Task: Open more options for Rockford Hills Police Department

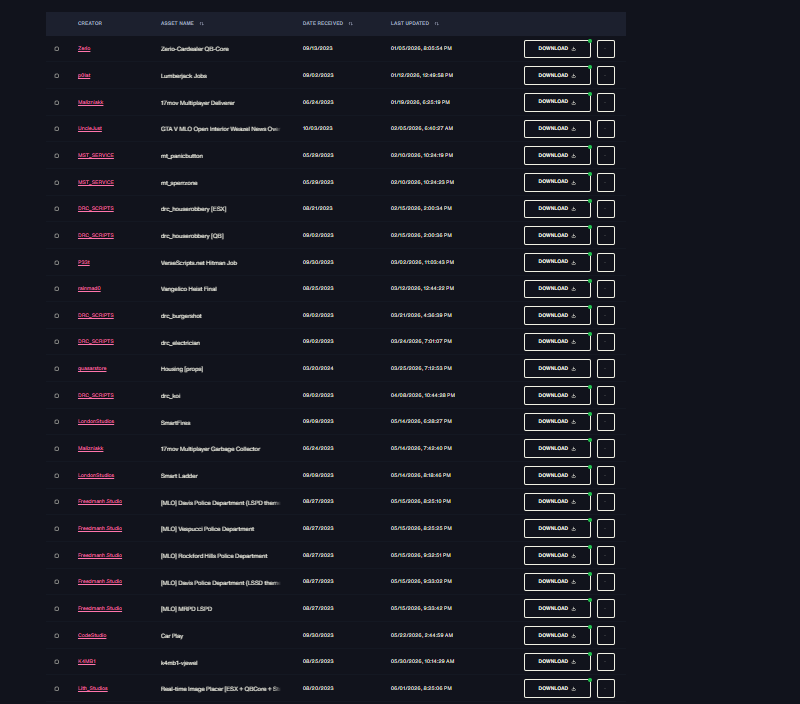Action: [x=606, y=555]
